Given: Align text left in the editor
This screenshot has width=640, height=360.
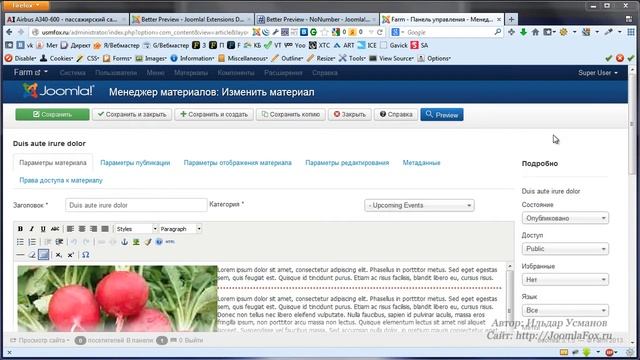Looking at the screenshot, I should tap(70, 229).
